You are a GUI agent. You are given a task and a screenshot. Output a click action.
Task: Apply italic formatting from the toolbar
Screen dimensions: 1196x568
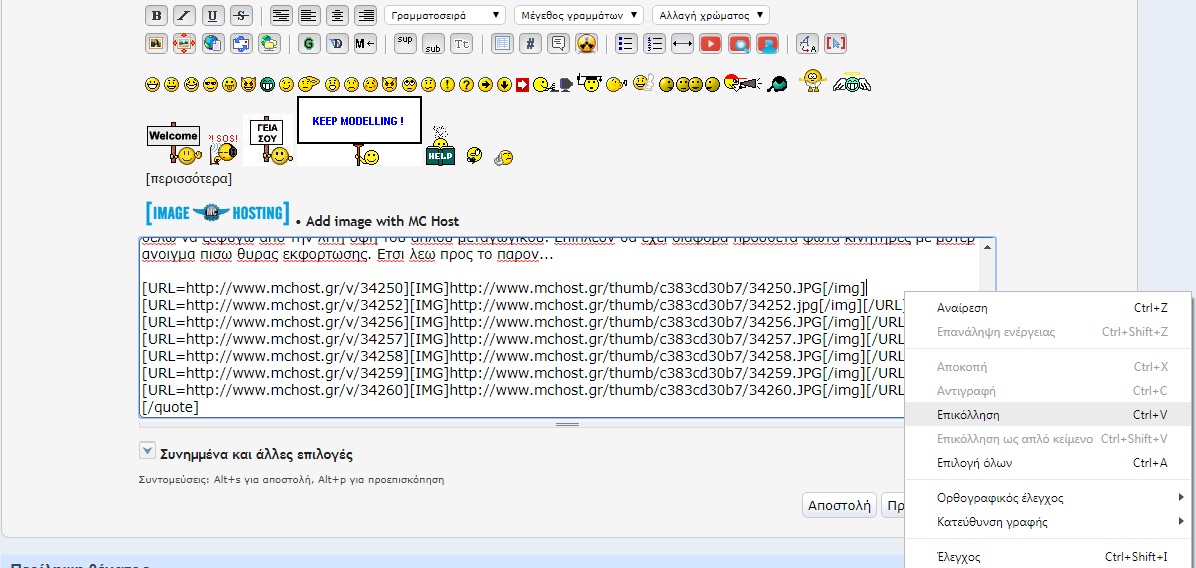(x=184, y=15)
